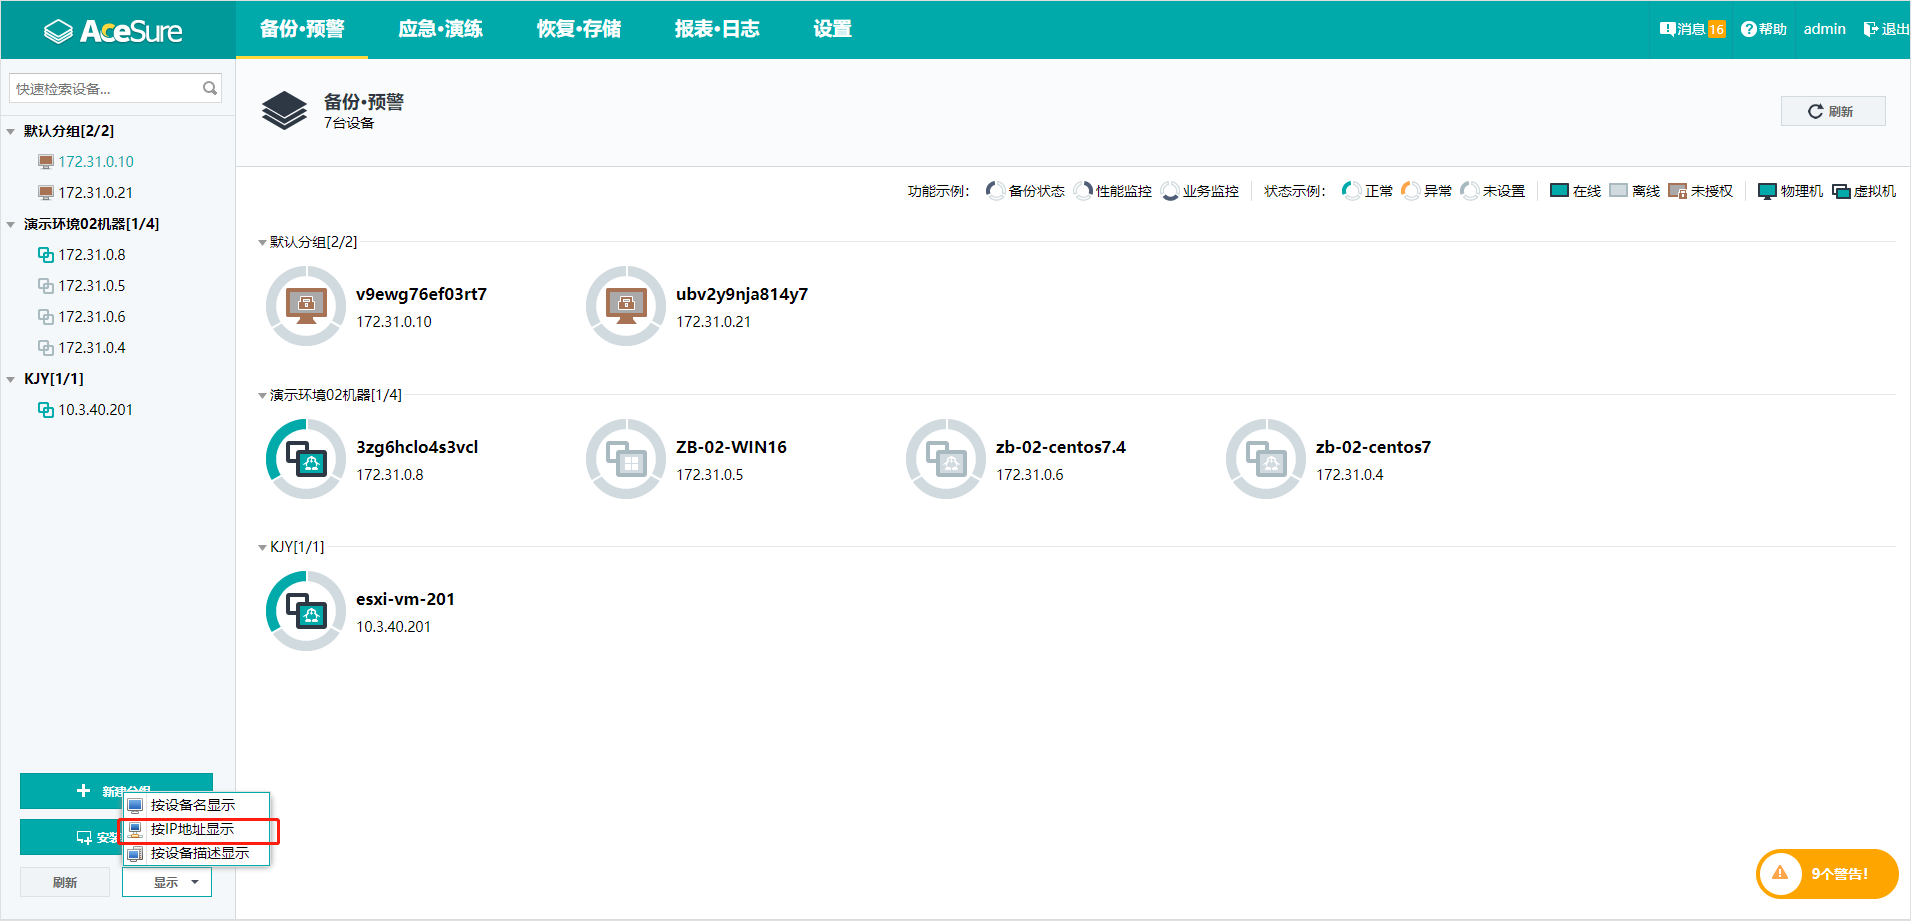Click the 退出 logout icon
The width and height of the screenshot is (1911, 921).
click(x=1870, y=29)
